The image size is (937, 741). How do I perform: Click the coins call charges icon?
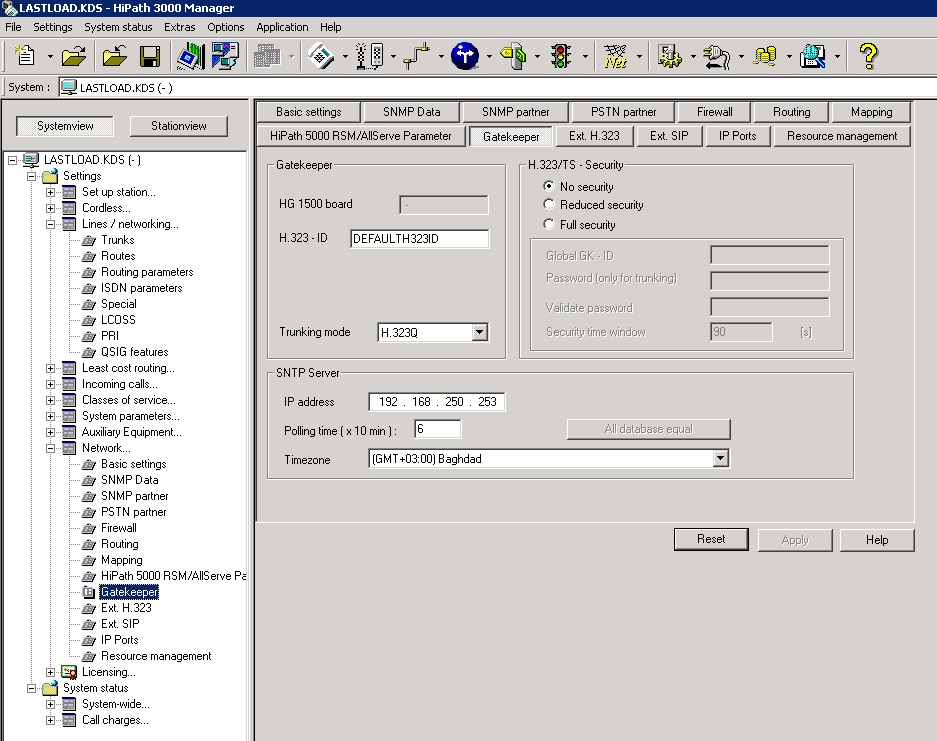765,56
